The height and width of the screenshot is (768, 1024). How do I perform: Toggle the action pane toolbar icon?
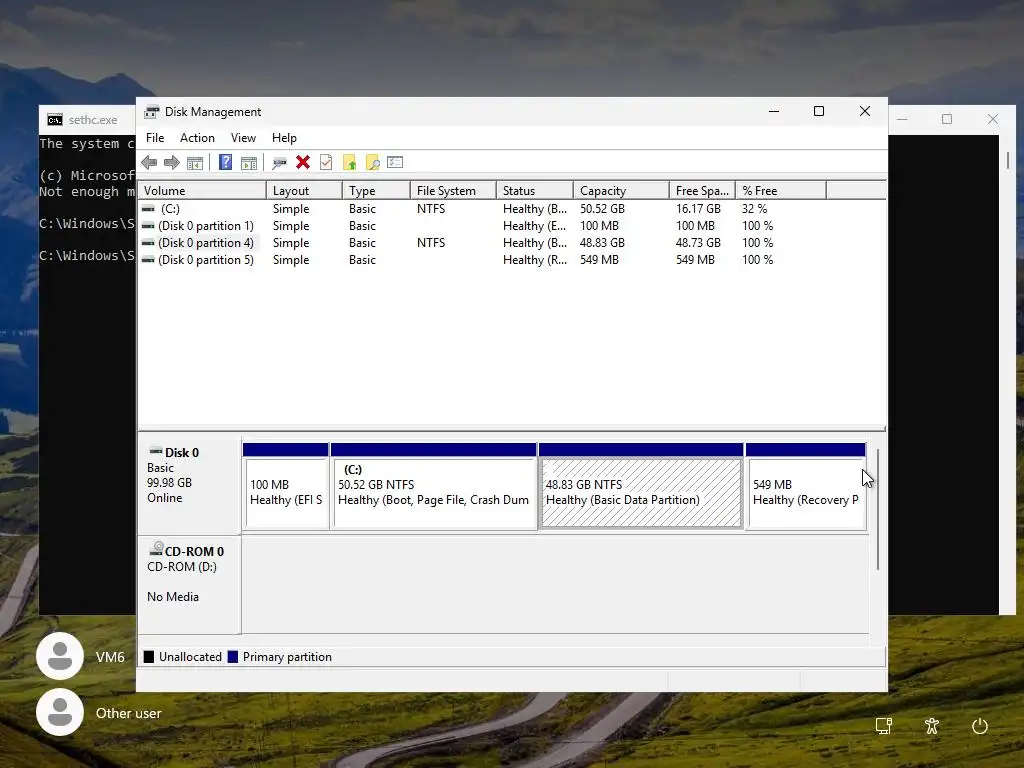tap(249, 163)
